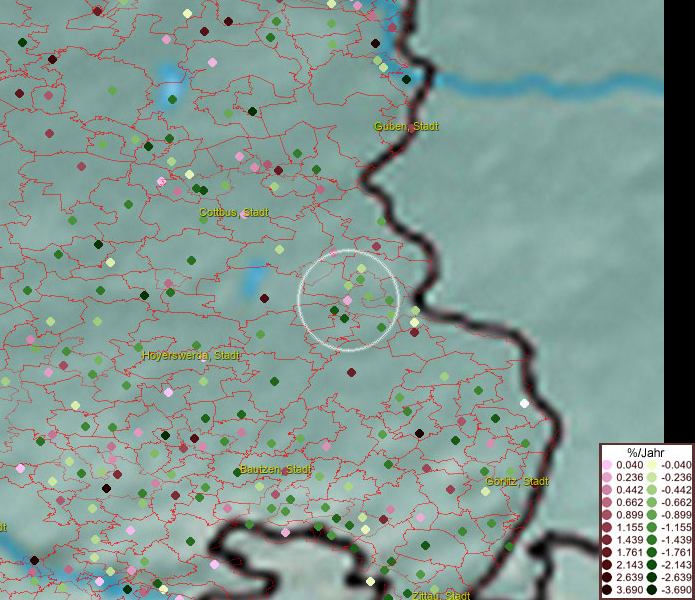The image size is (695, 600).
Task: Click the legend value "0.040"
Action: click(x=629, y=465)
